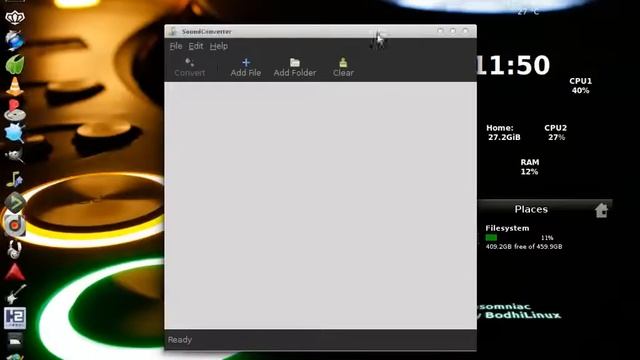
Task: Click the headphones dock icon
Action: pos(15,249)
